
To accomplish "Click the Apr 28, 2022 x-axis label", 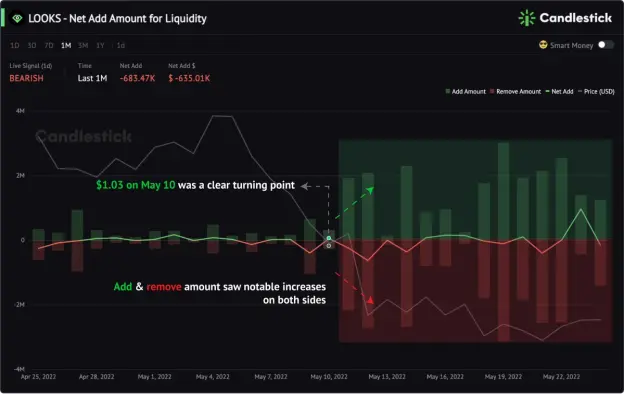I will click(x=96, y=376).
